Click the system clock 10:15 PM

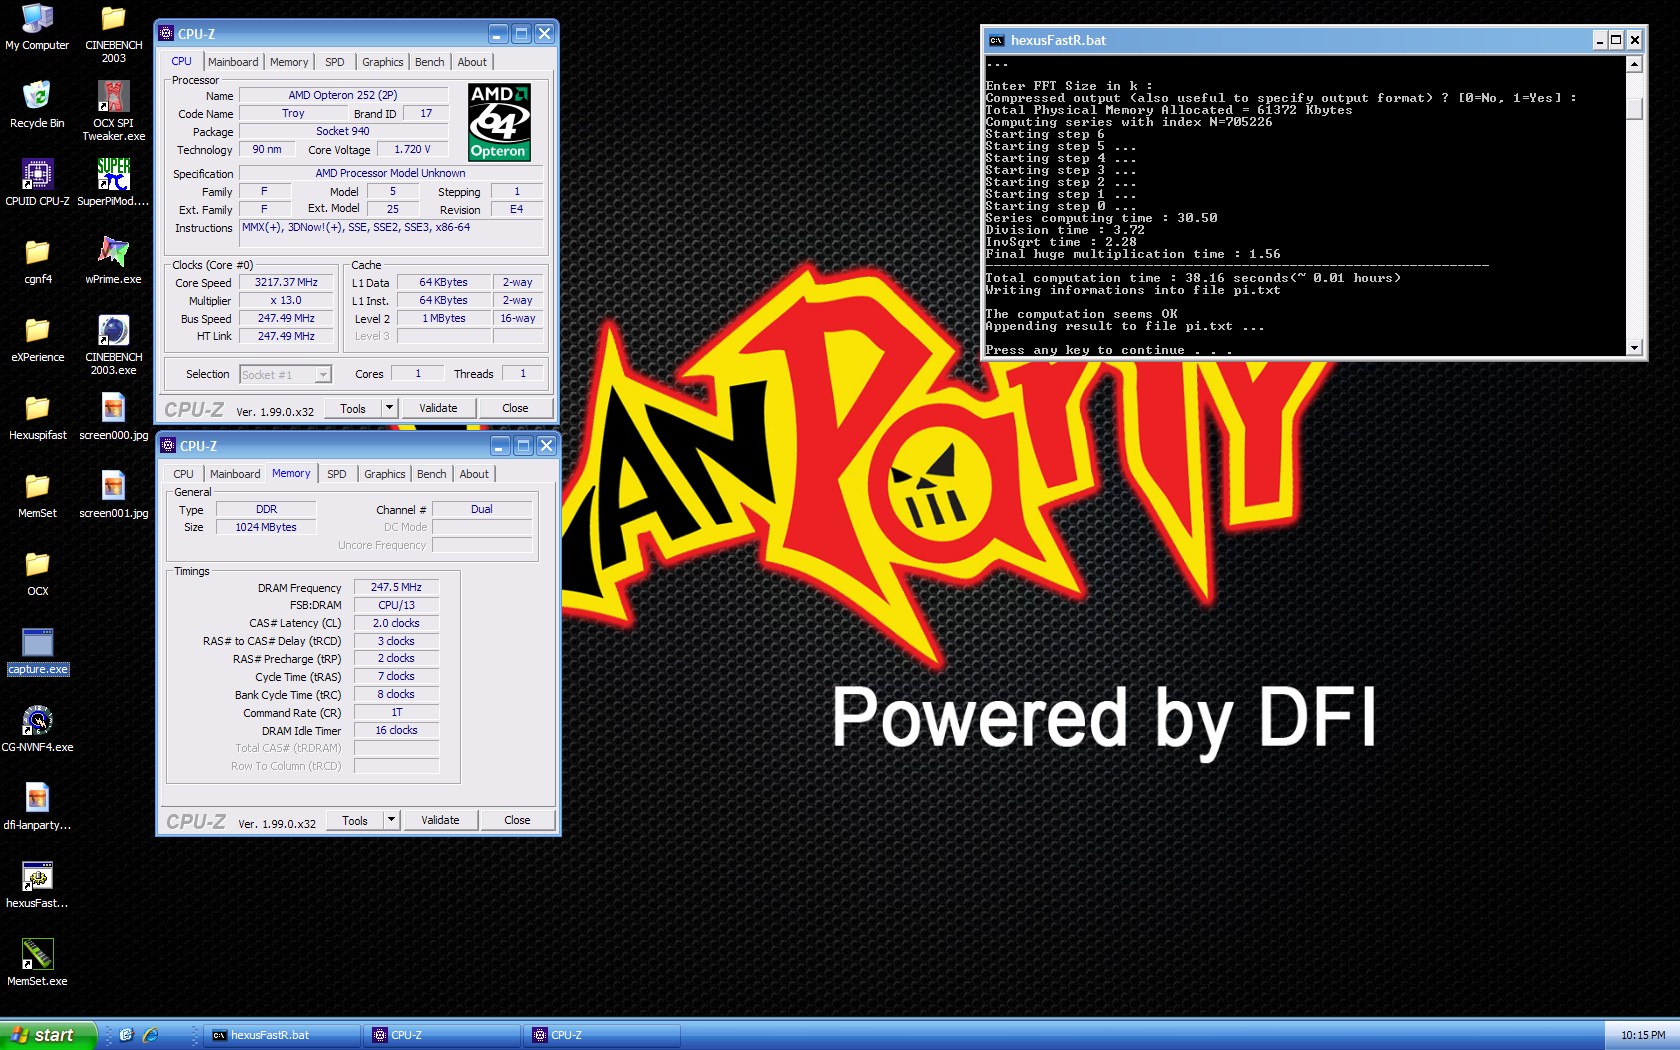(x=1643, y=1035)
